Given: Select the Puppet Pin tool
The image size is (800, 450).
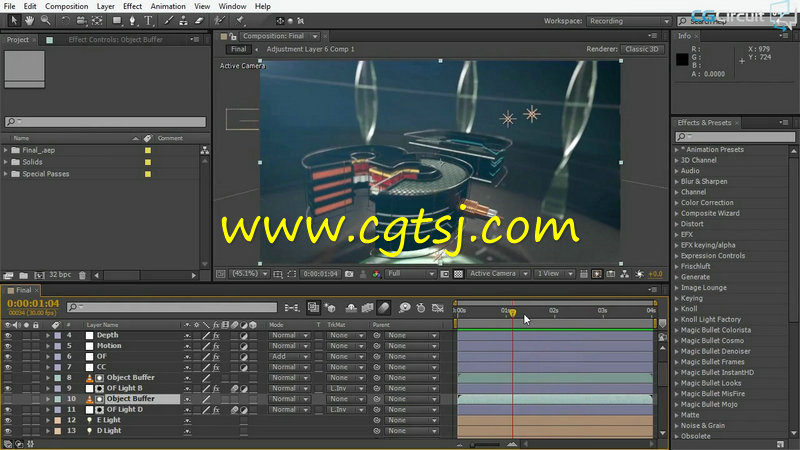Looking at the screenshot, I should [240, 21].
